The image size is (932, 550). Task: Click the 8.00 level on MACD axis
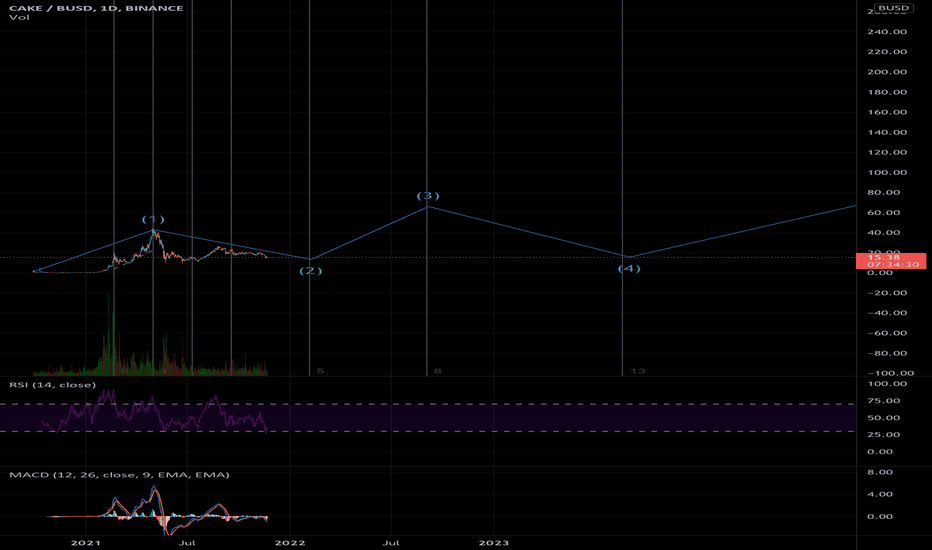tap(880, 472)
